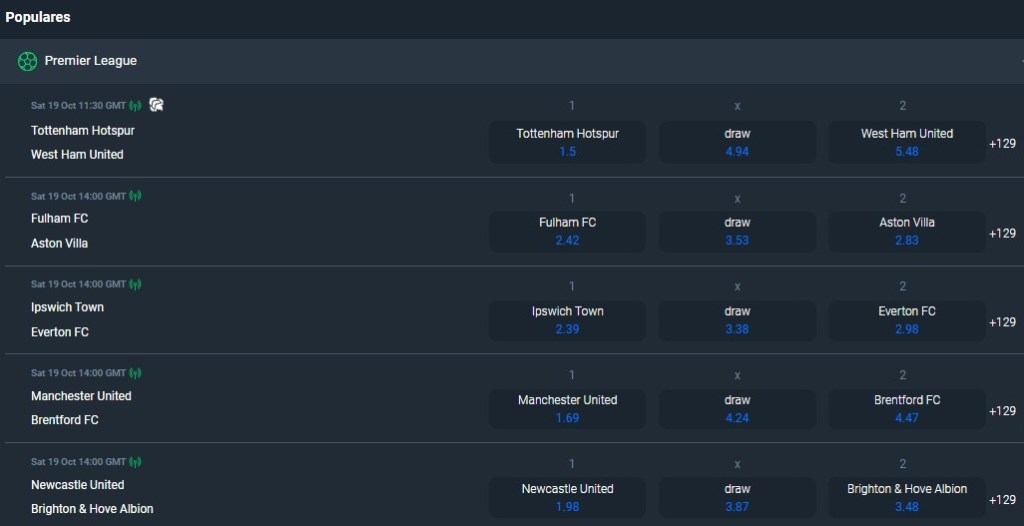Choose Brentford FC odds 4.47

907,409
